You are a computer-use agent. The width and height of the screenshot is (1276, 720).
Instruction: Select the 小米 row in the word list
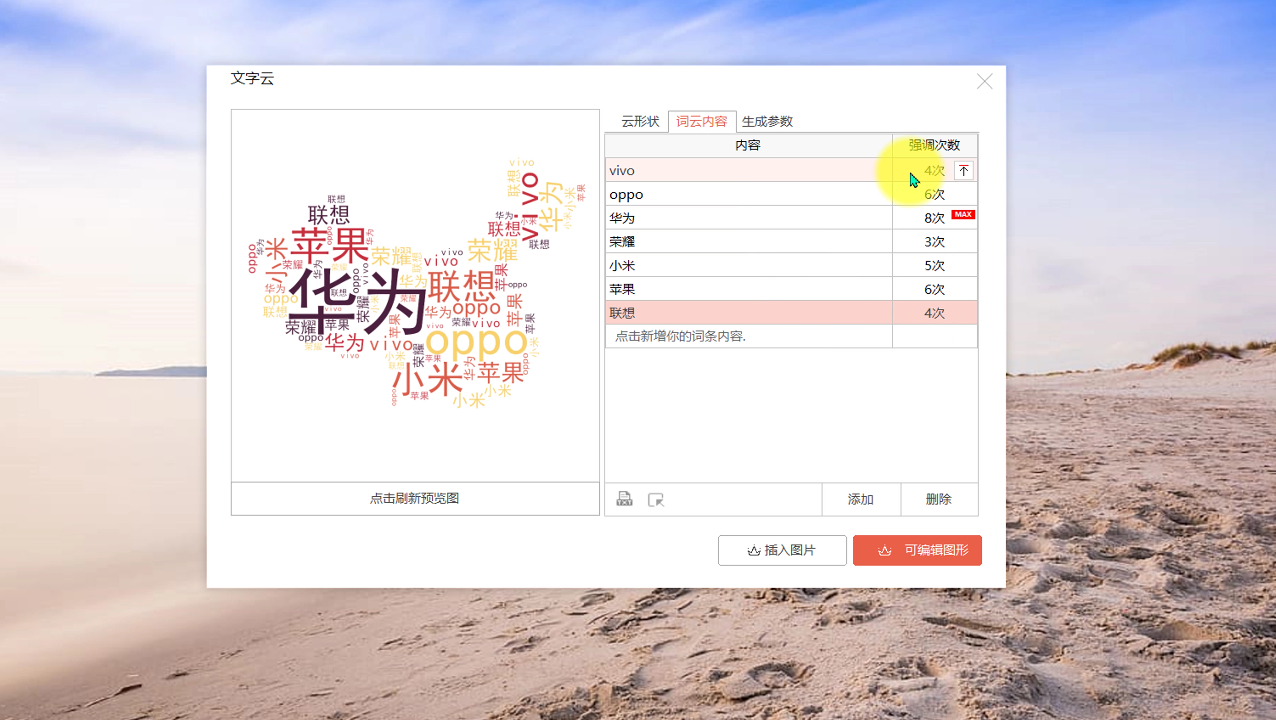coord(791,265)
